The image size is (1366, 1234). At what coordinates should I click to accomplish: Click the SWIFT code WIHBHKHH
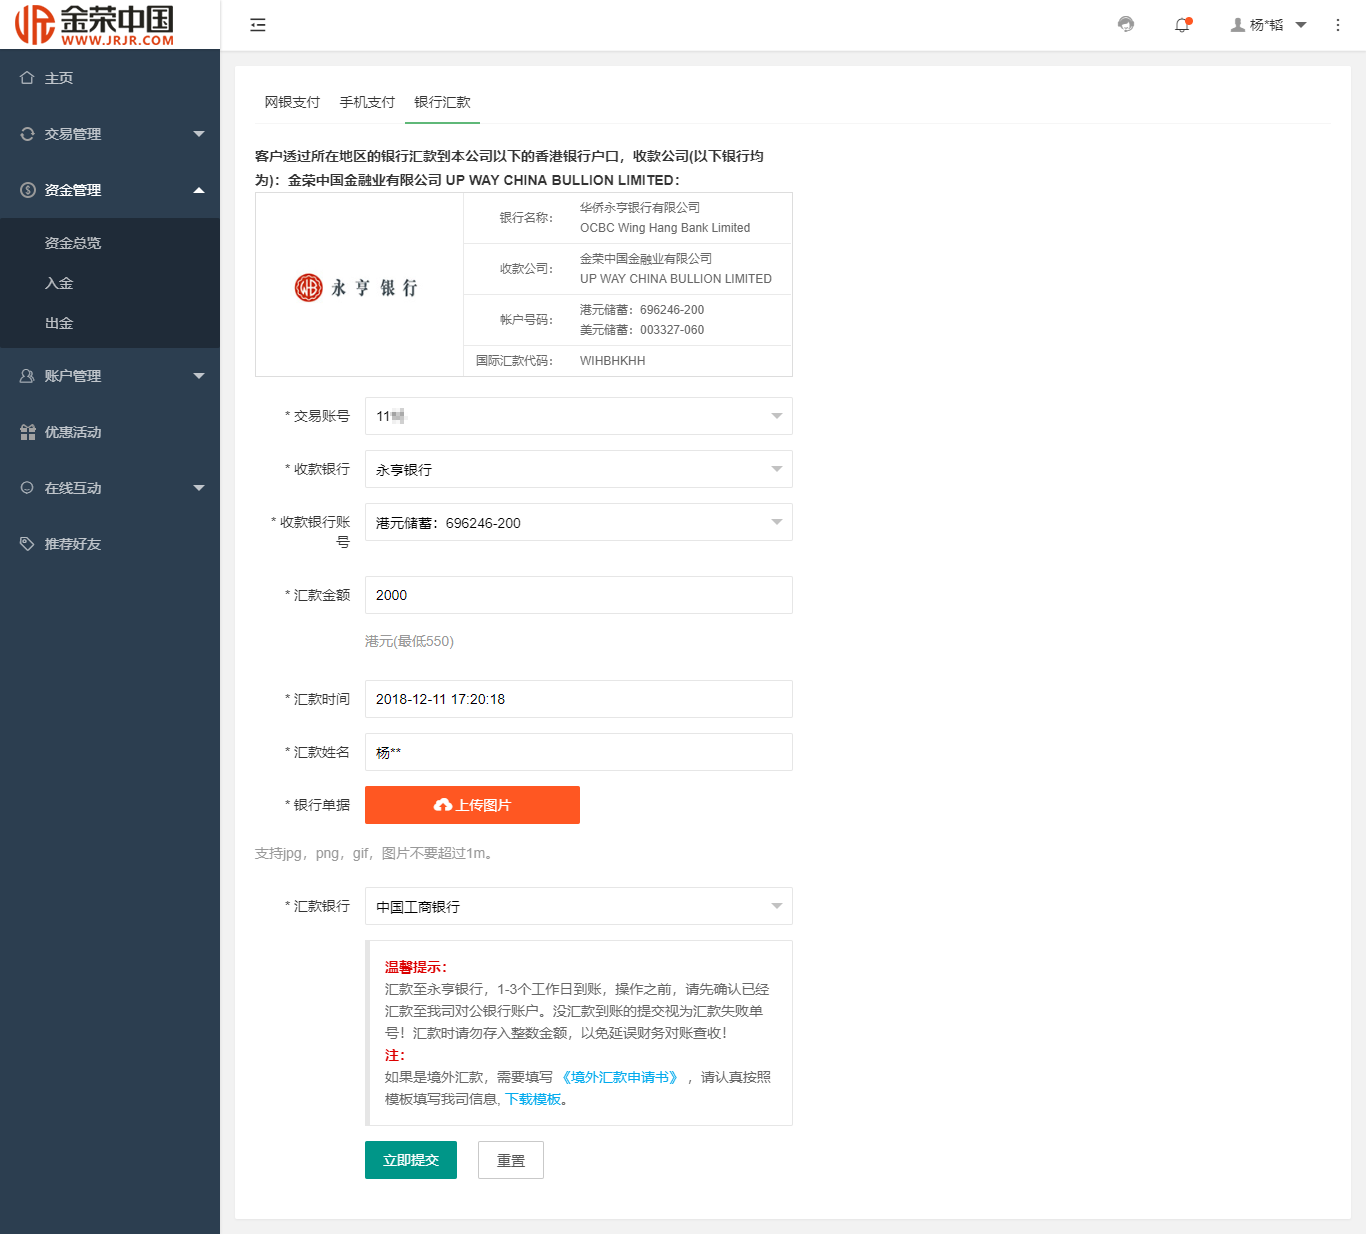(612, 361)
